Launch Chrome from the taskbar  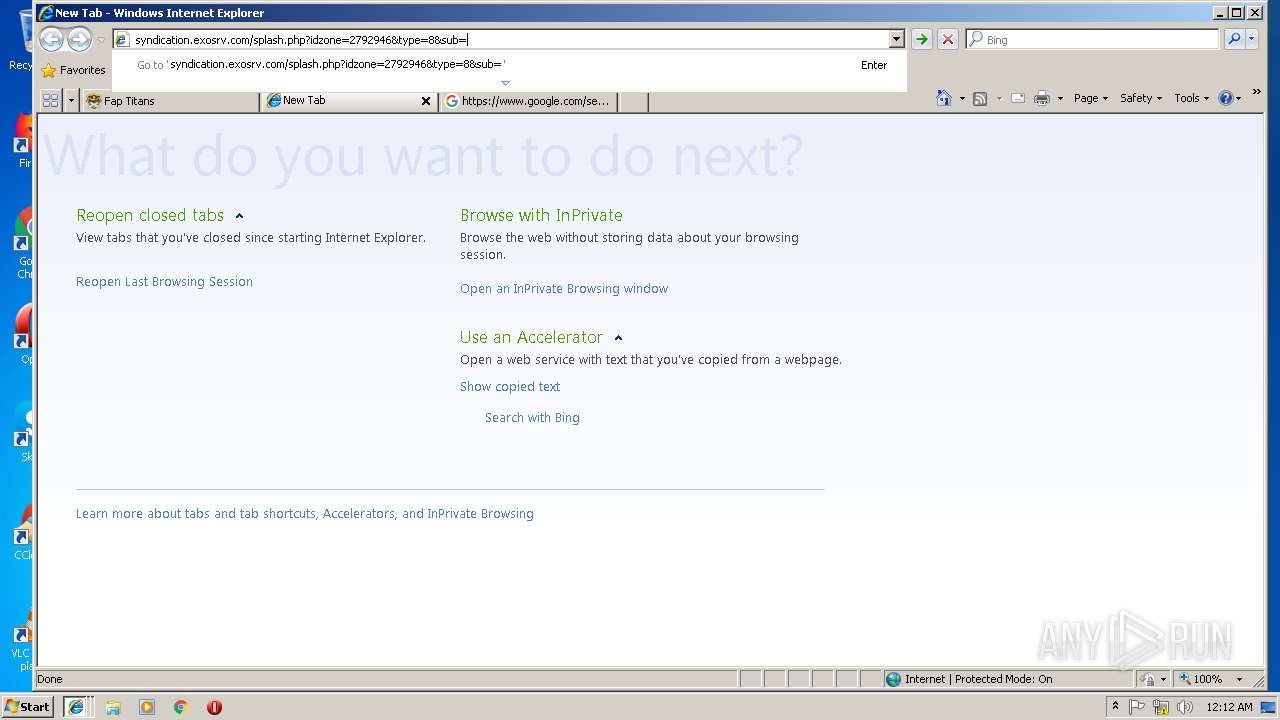coord(181,707)
